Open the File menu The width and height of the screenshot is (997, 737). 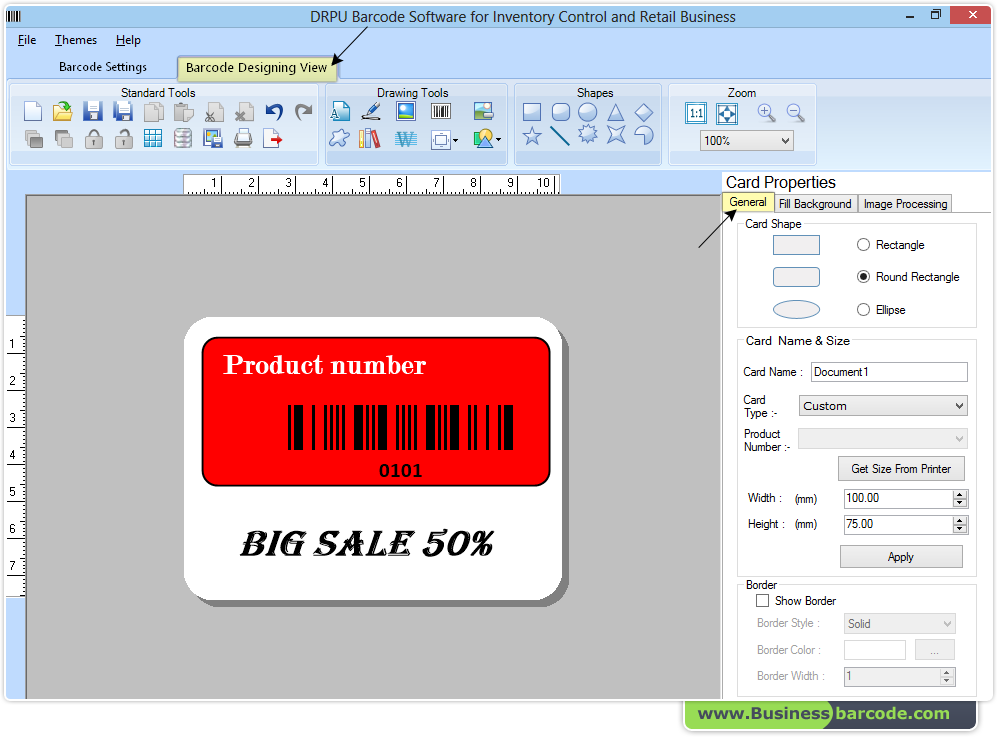(27, 40)
